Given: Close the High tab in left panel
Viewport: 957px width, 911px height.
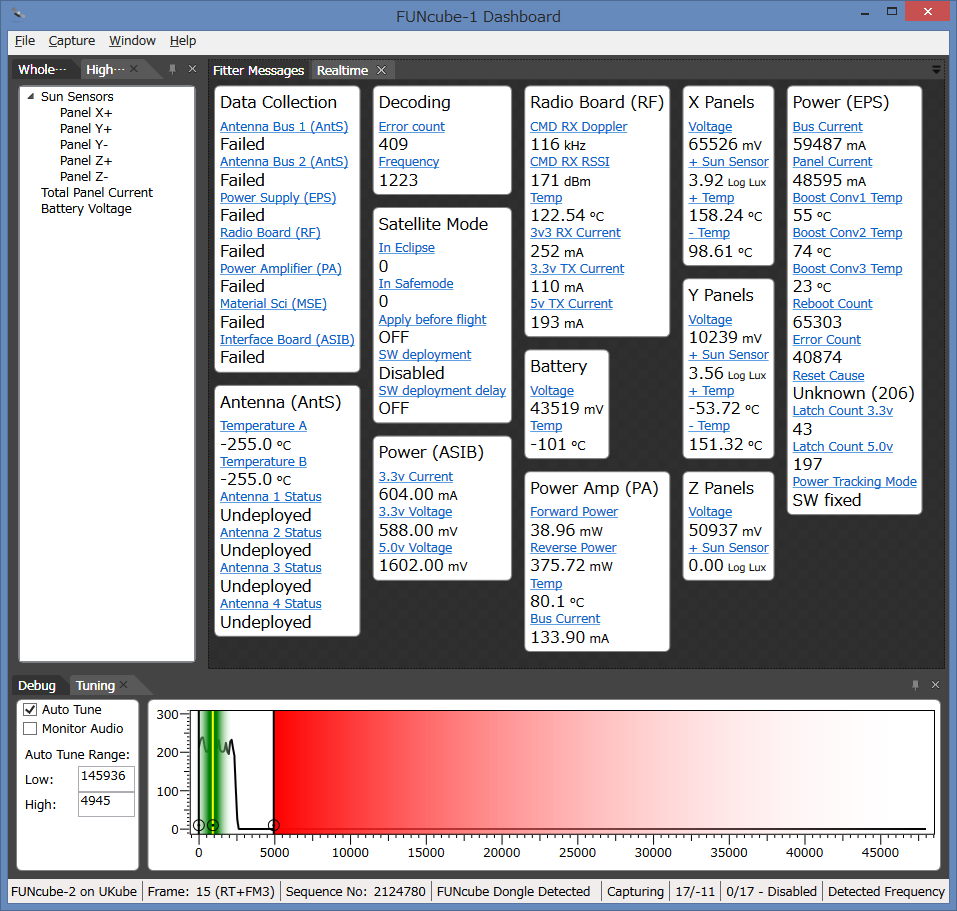Looking at the screenshot, I should pos(134,69).
